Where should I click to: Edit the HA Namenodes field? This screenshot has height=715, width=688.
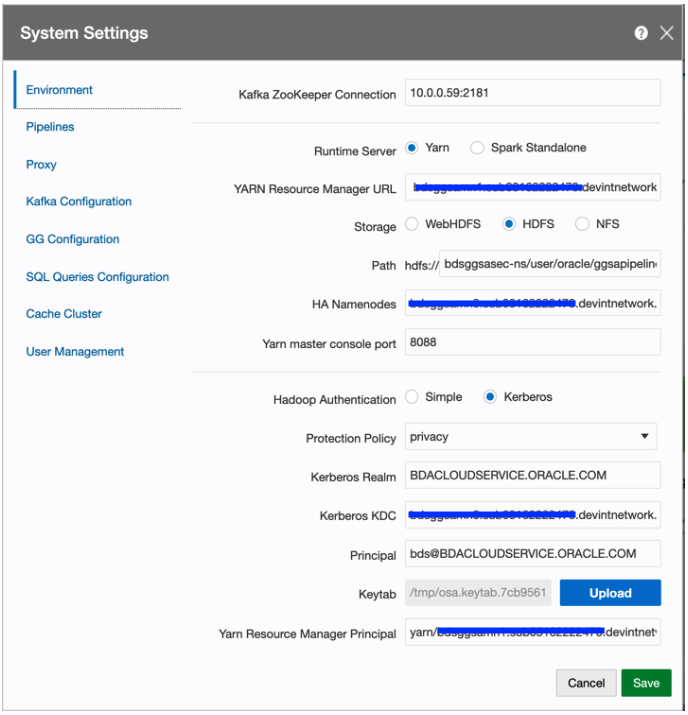pos(533,303)
